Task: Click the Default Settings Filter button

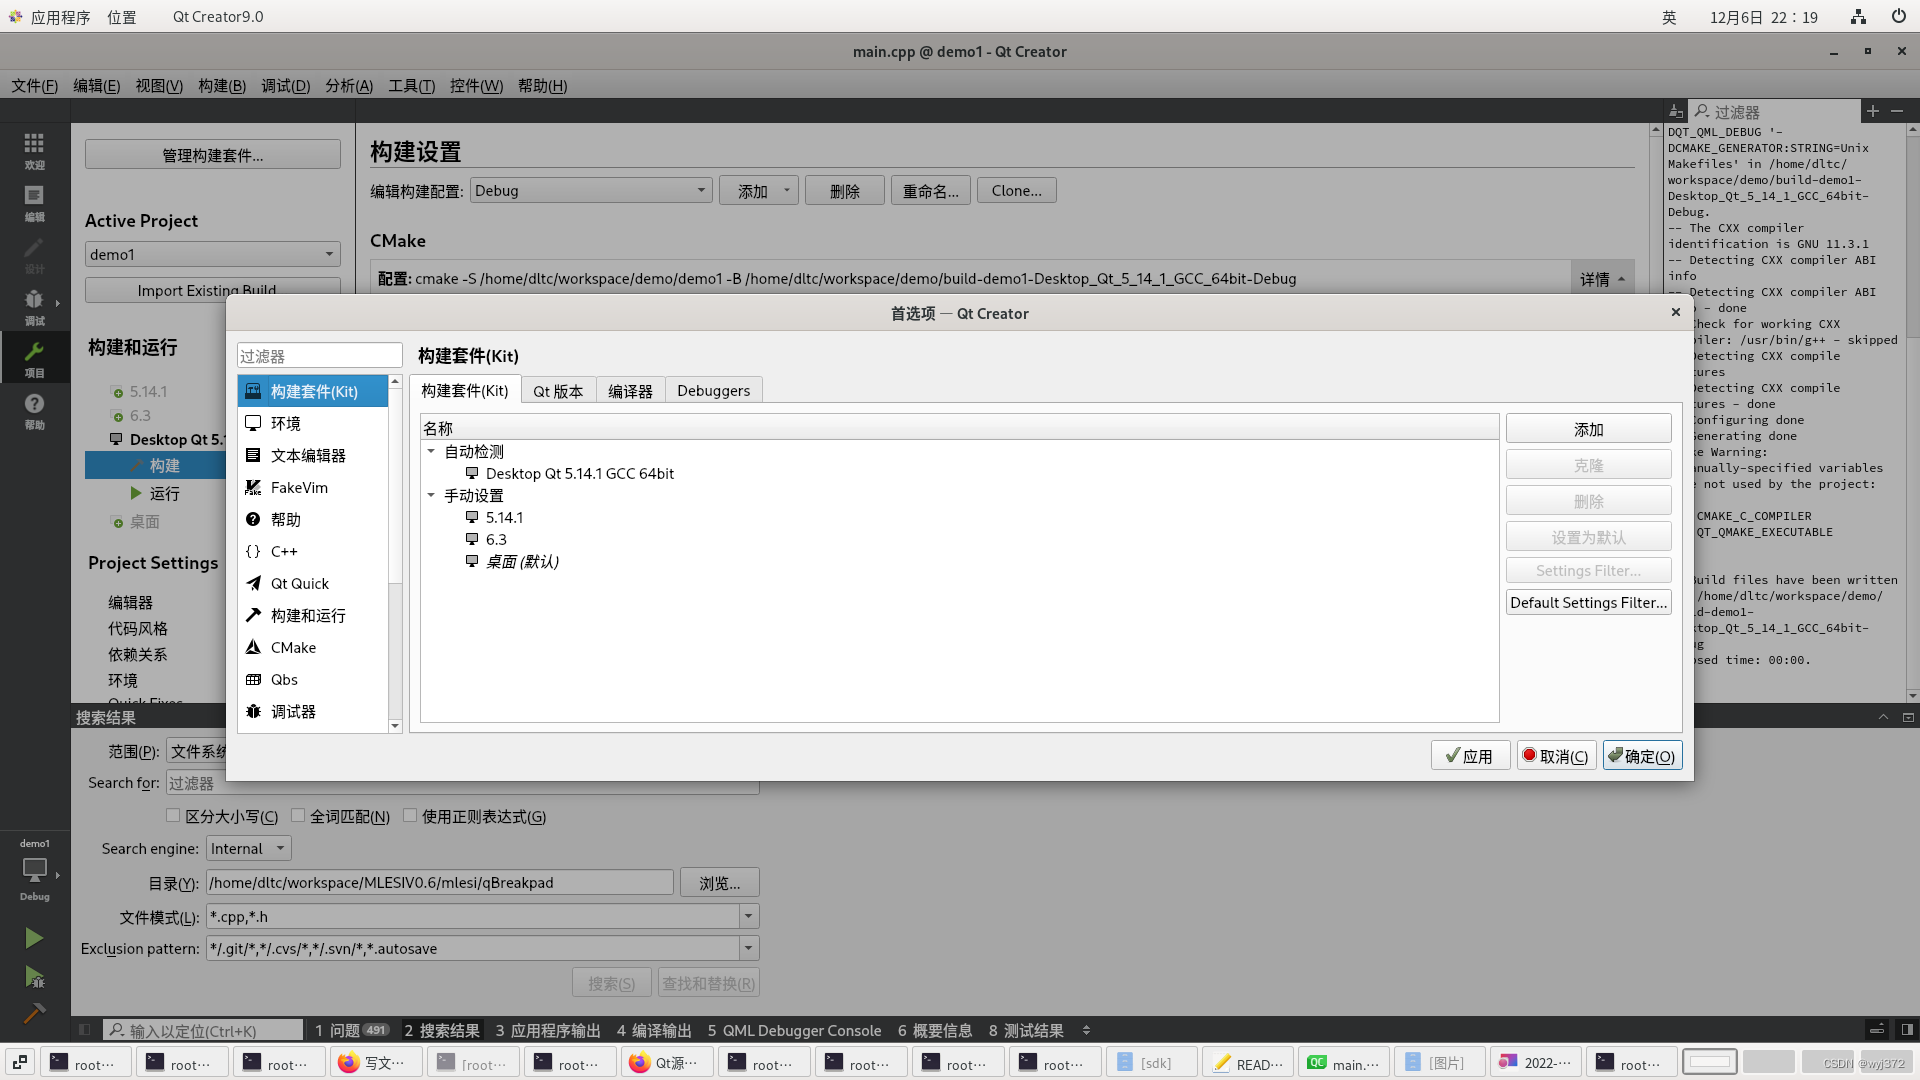Action: coord(1587,602)
